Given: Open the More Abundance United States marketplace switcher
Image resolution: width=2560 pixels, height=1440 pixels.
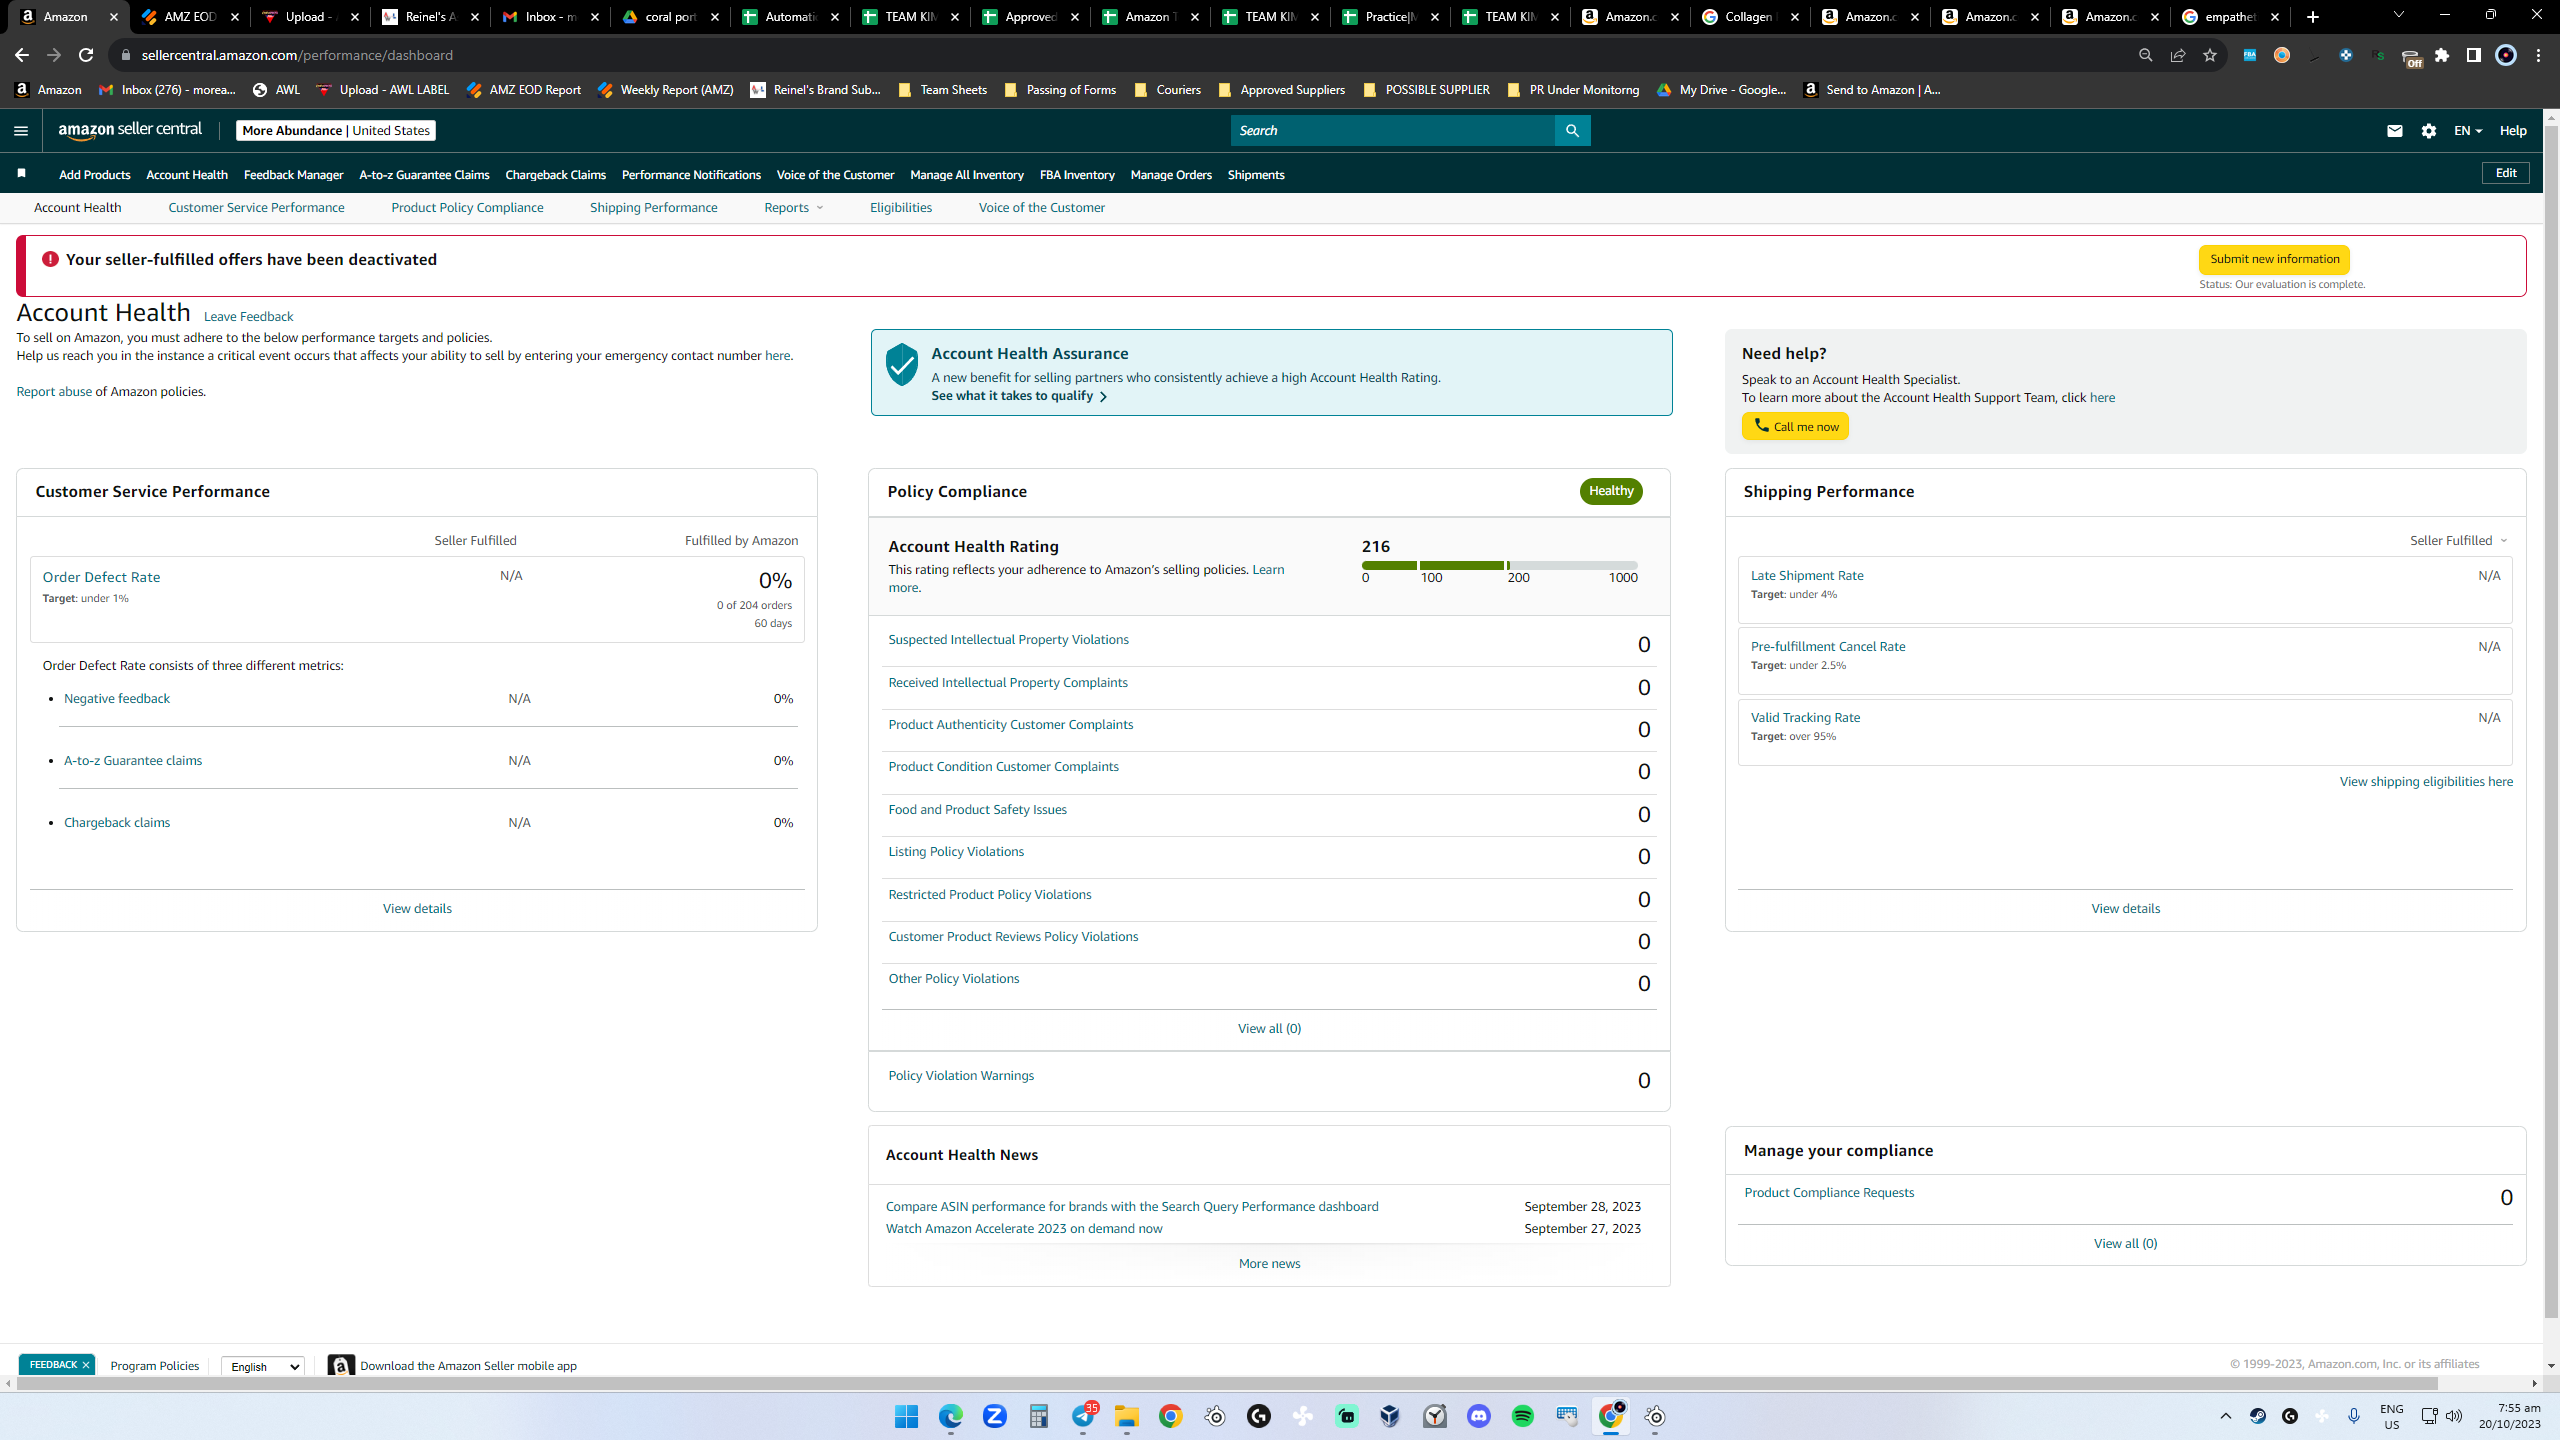Looking at the screenshot, I should coord(336,130).
